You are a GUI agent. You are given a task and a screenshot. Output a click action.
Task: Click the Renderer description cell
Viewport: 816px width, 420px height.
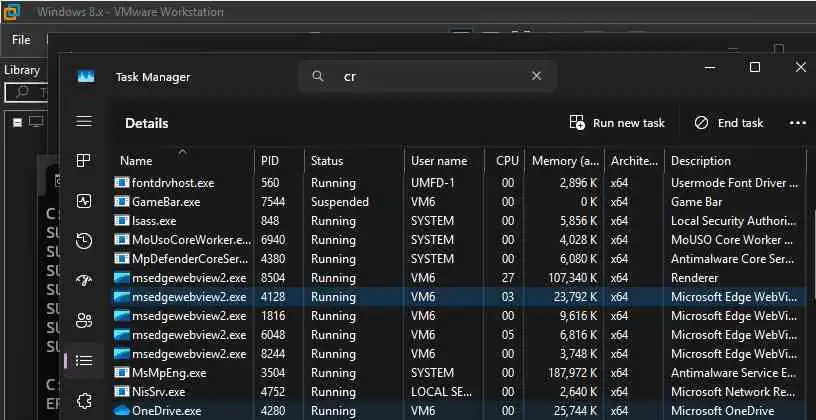(694, 278)
